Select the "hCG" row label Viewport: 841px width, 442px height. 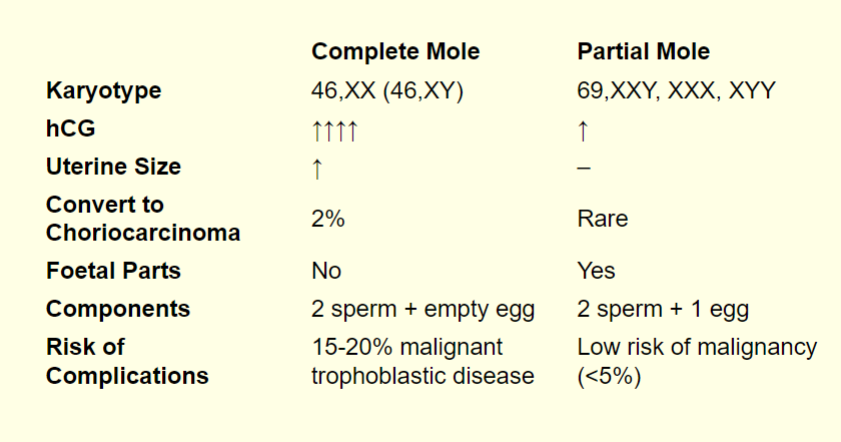tap(71, 130)
